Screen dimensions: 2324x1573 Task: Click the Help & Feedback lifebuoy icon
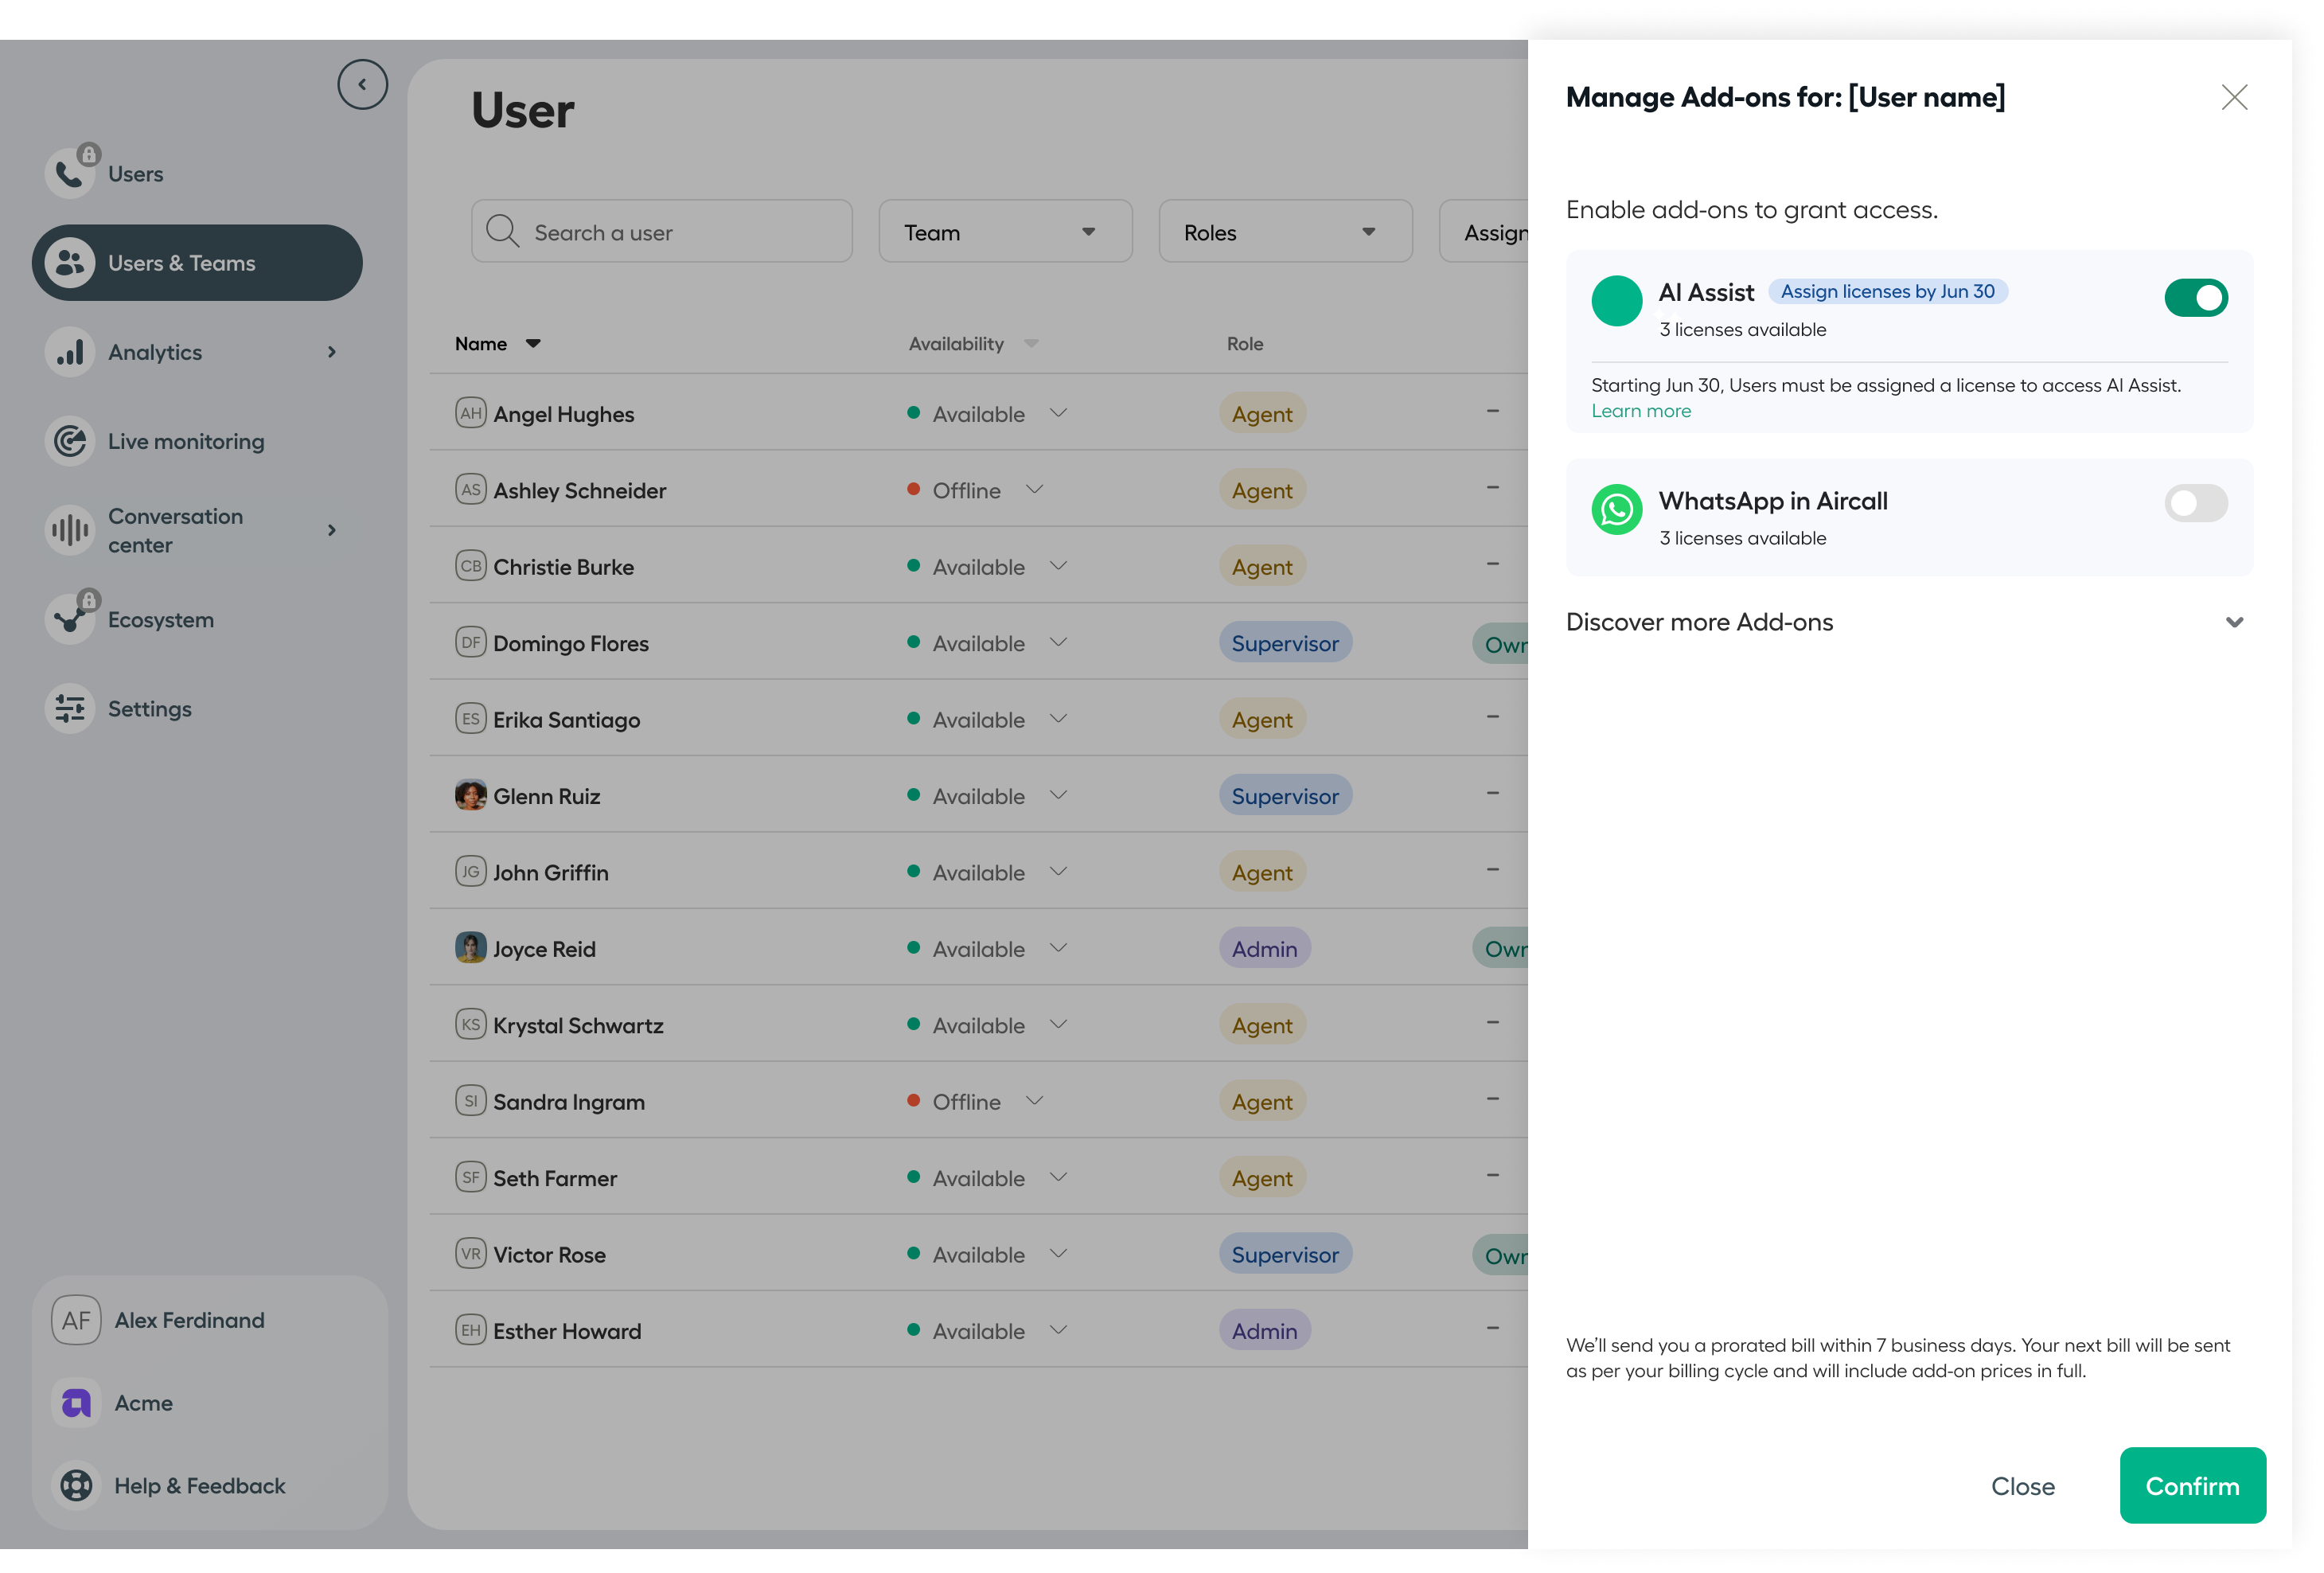[76, 1486]
